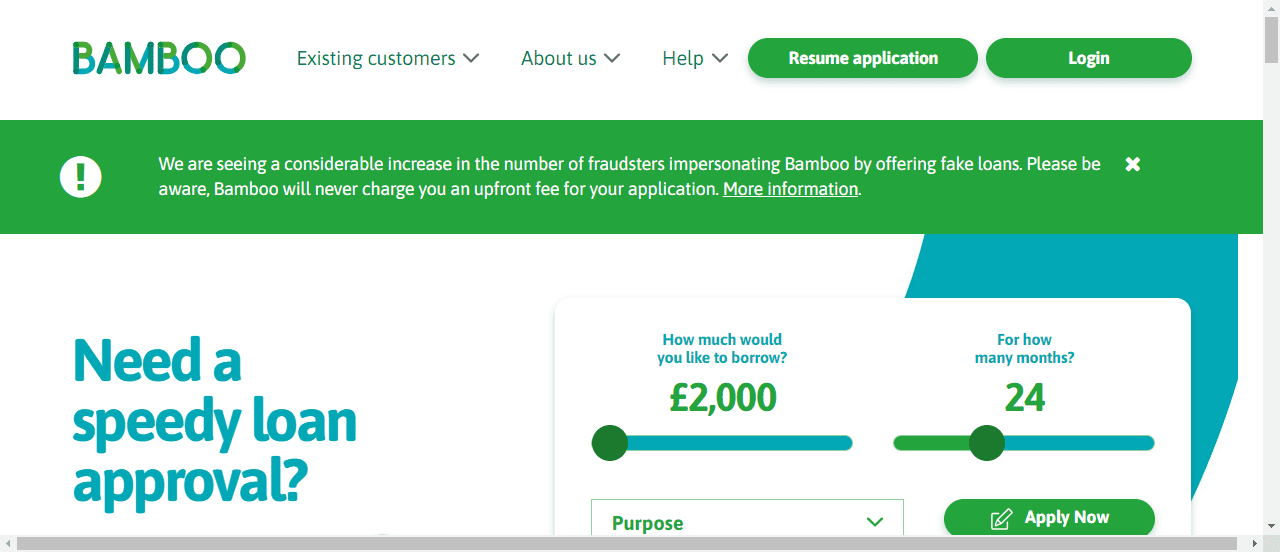Viewport: 1280px width, 552px height.
Task: Click the vertical scrollbar down arrow
Action: (x=1271, y=526)
